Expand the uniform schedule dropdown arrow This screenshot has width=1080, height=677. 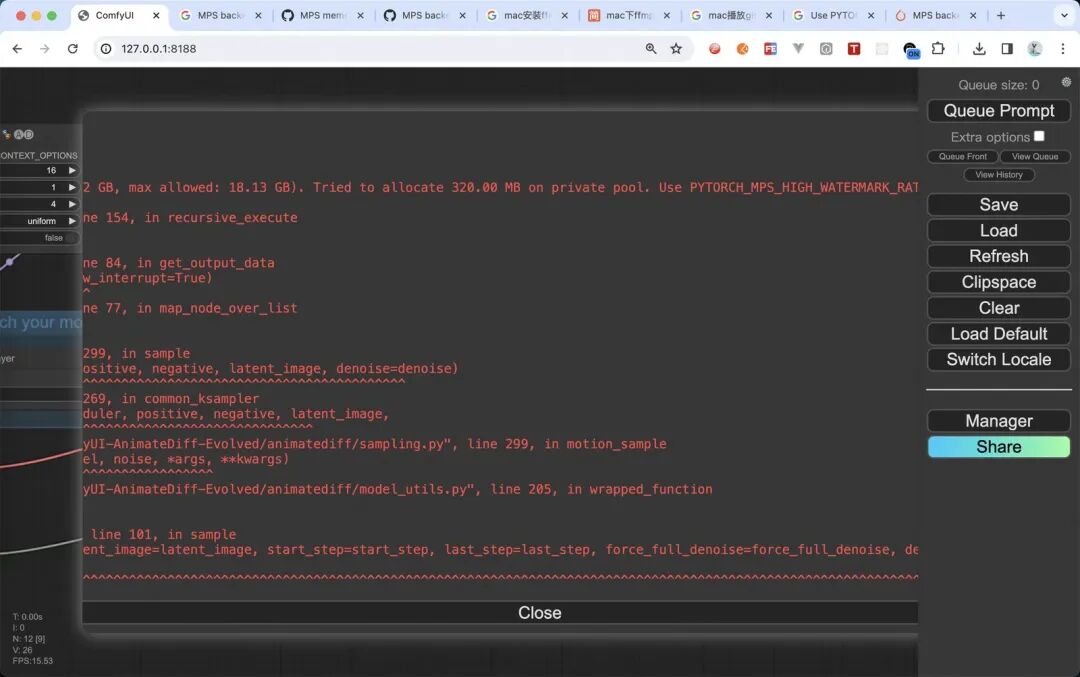72,221
